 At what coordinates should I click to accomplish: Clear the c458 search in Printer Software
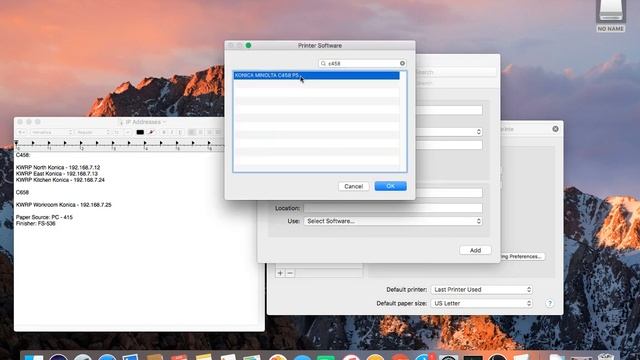(402, 63)
